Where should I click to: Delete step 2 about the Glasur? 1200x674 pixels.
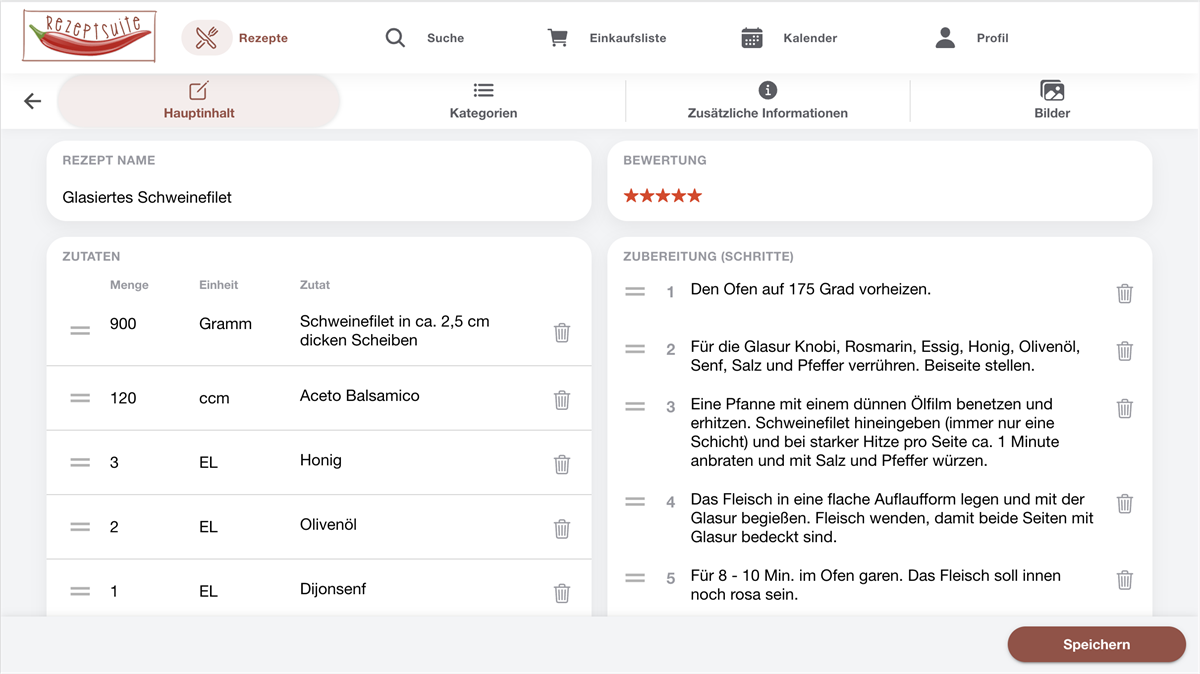coord(1125,351)
